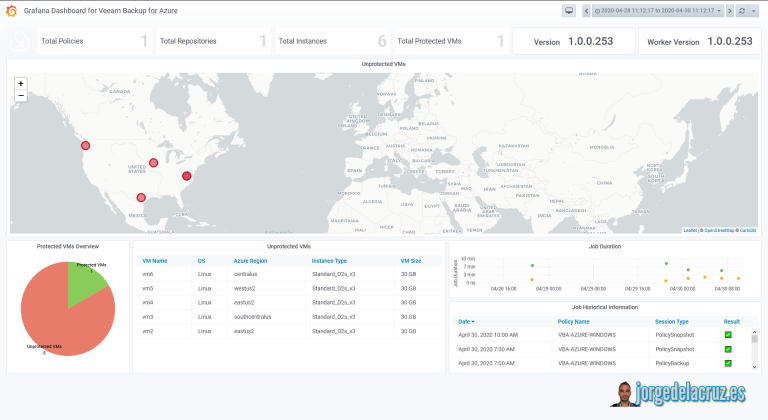Sort table by Azure Region column
The width and height of the screenshot is (768, 420).
click(250, 261)
